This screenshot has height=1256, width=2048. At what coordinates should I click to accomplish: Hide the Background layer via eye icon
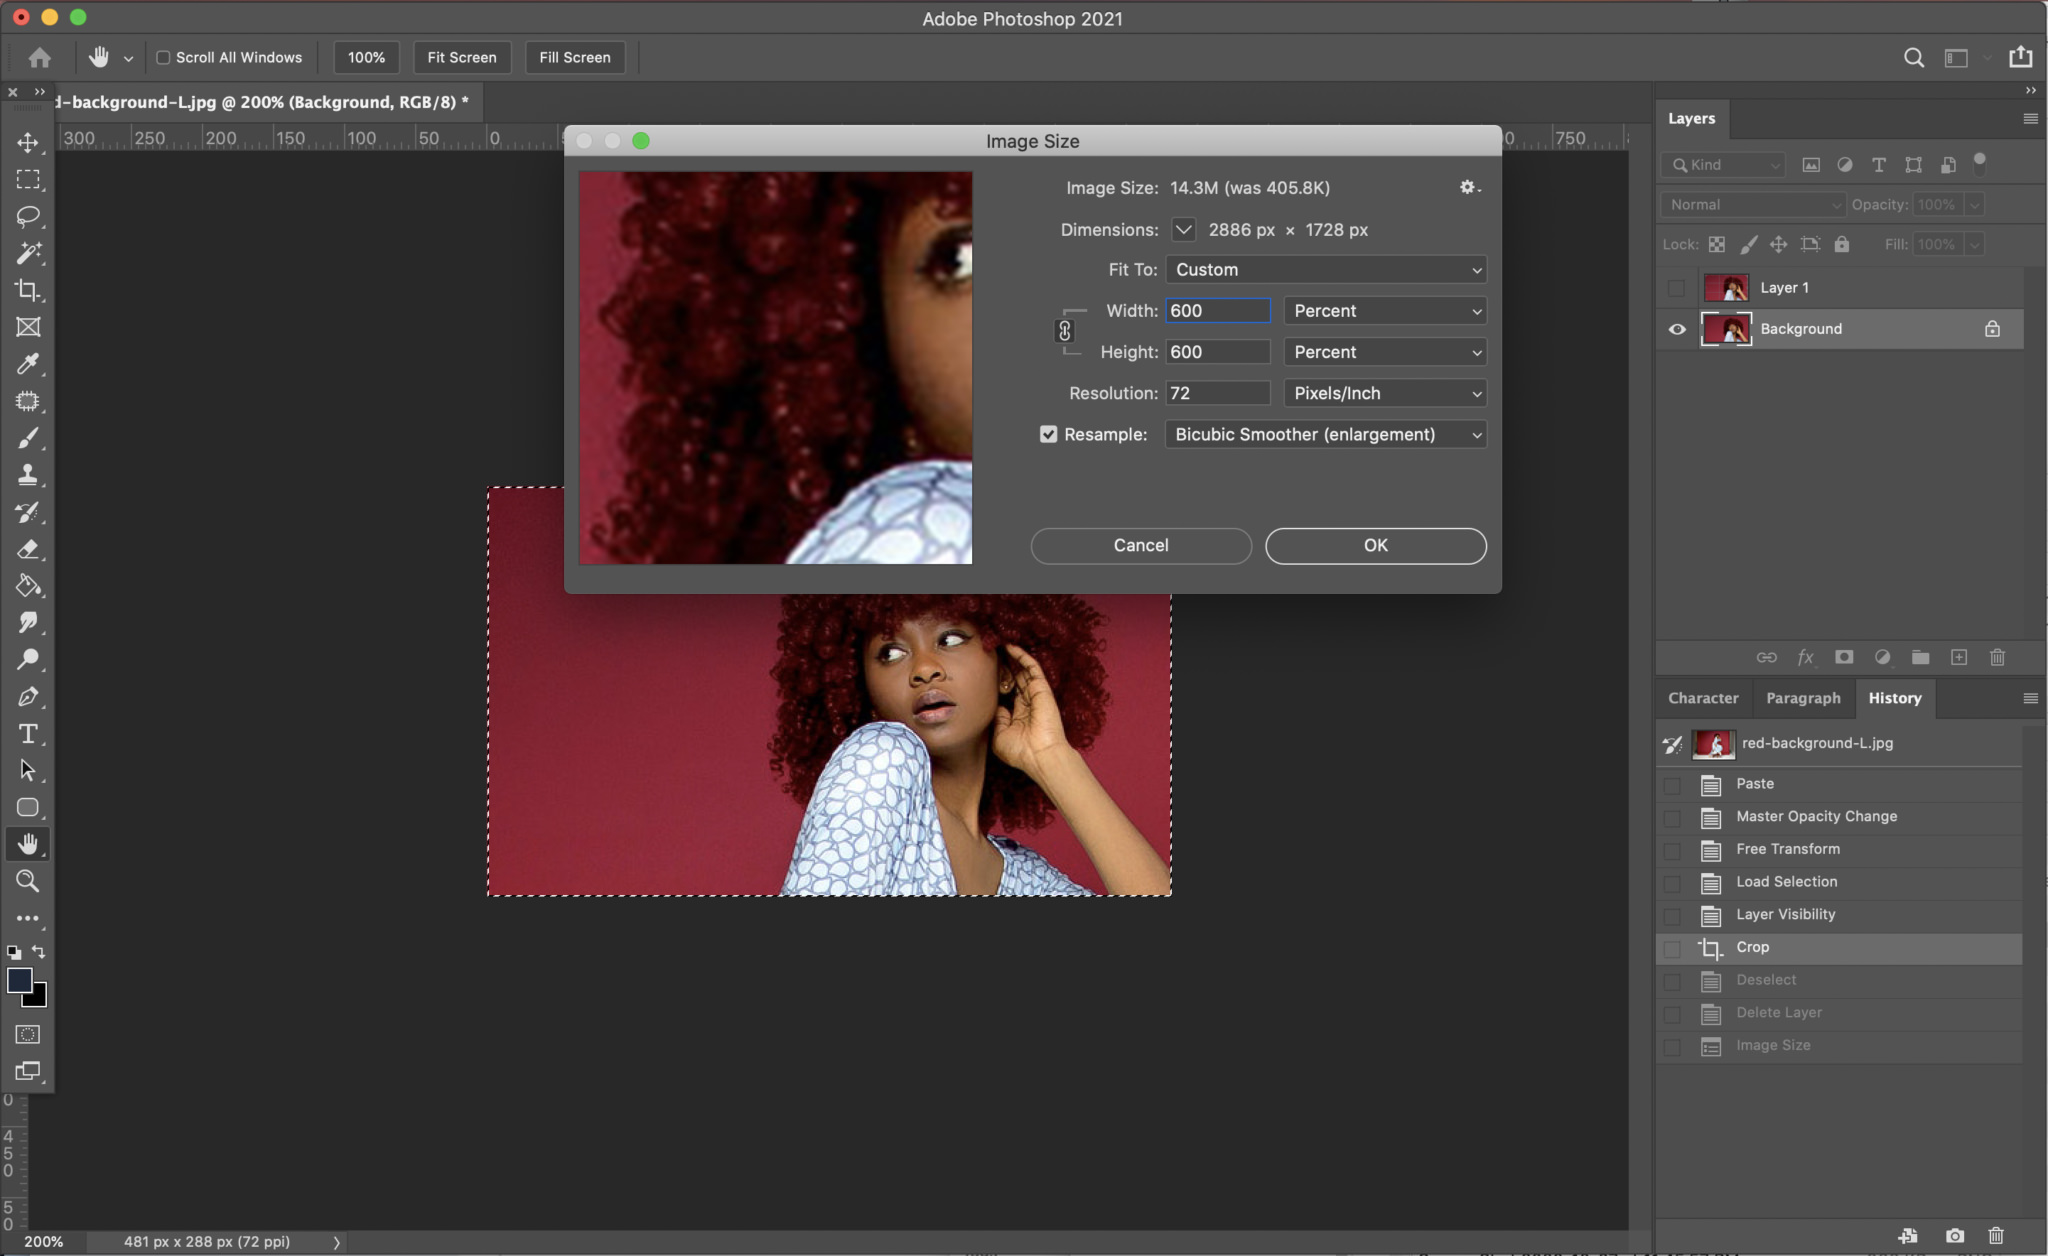click(1677, 329)
